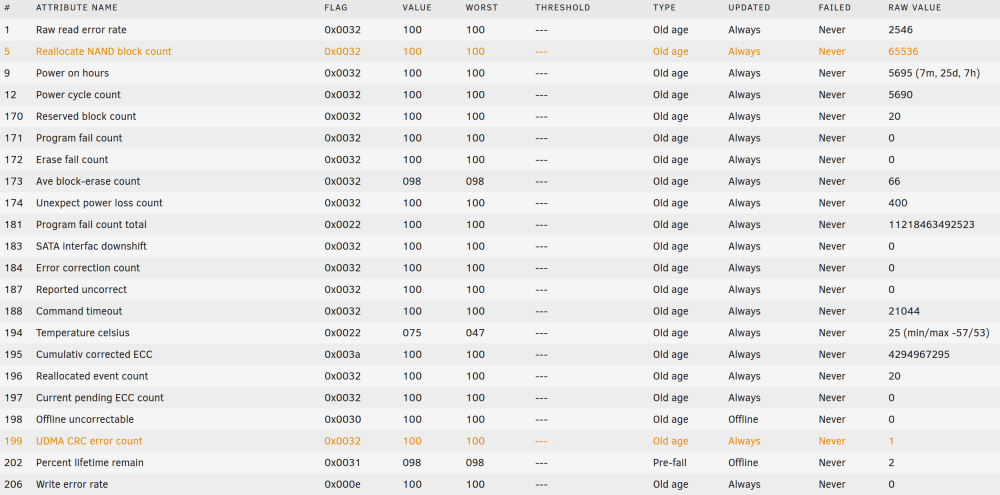Click the FAILED column header
This screenshot has height=495, width=1000.
point(834,8)
